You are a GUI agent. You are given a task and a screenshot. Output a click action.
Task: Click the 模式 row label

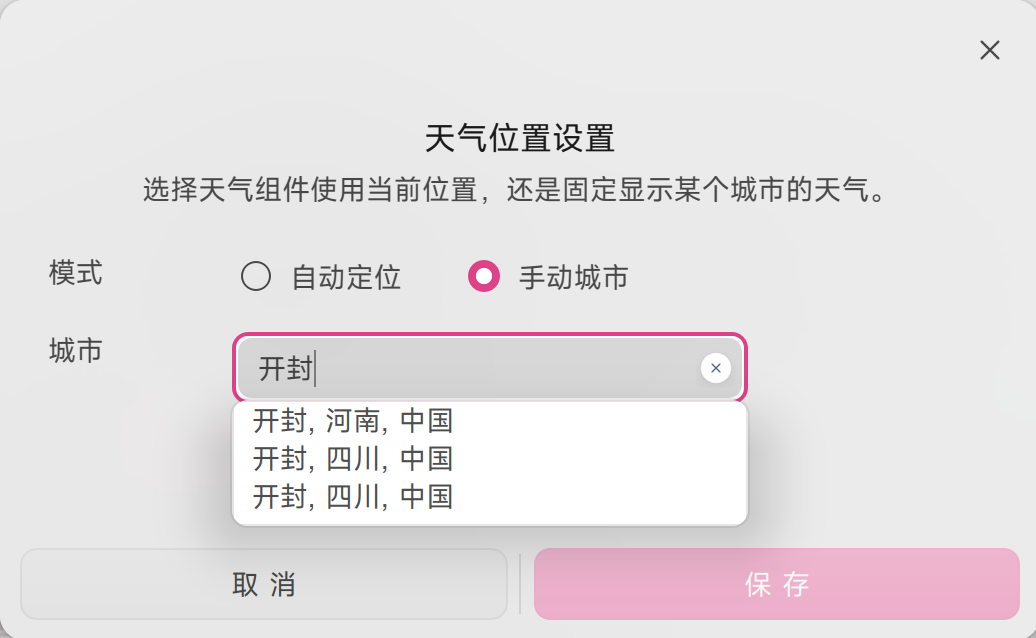(76, 272)
